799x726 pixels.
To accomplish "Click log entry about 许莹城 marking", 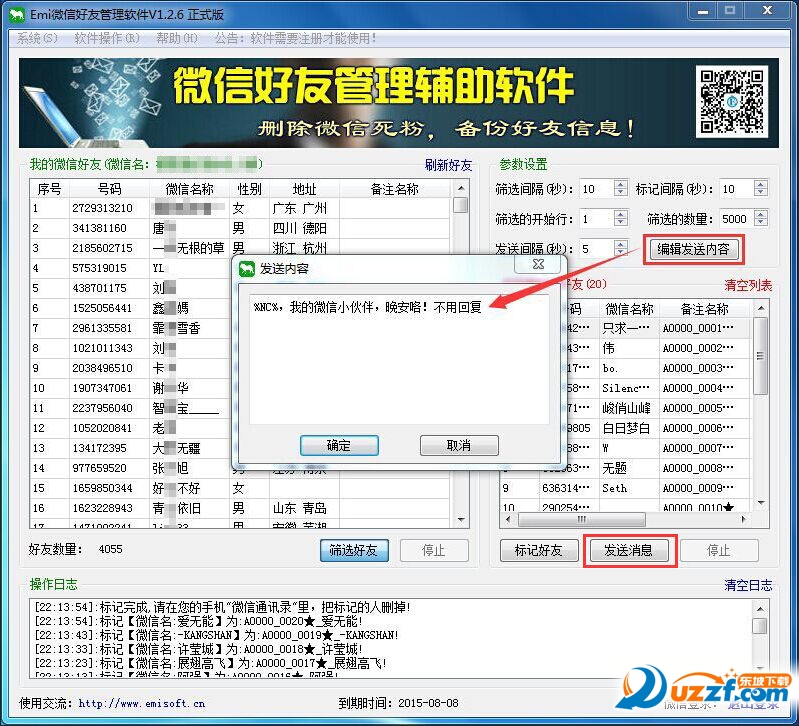I will [199, 649].
